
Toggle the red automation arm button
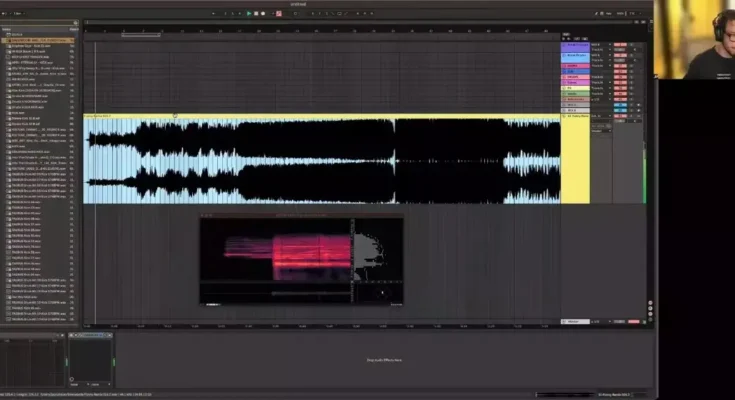coord(278,13)
